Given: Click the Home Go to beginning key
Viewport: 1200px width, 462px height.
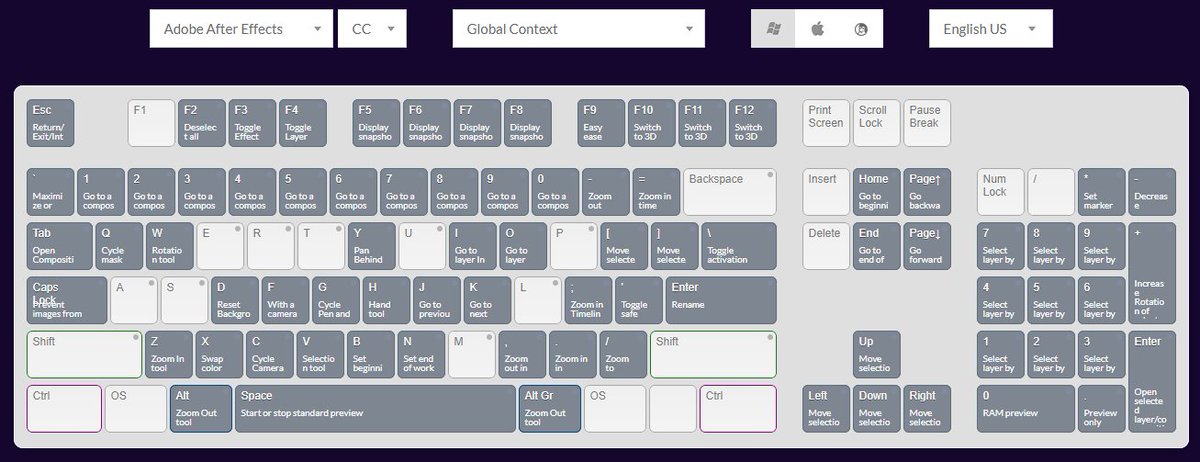Looking at the screenshot, I should pyautogui.click(x=877, y=192).
